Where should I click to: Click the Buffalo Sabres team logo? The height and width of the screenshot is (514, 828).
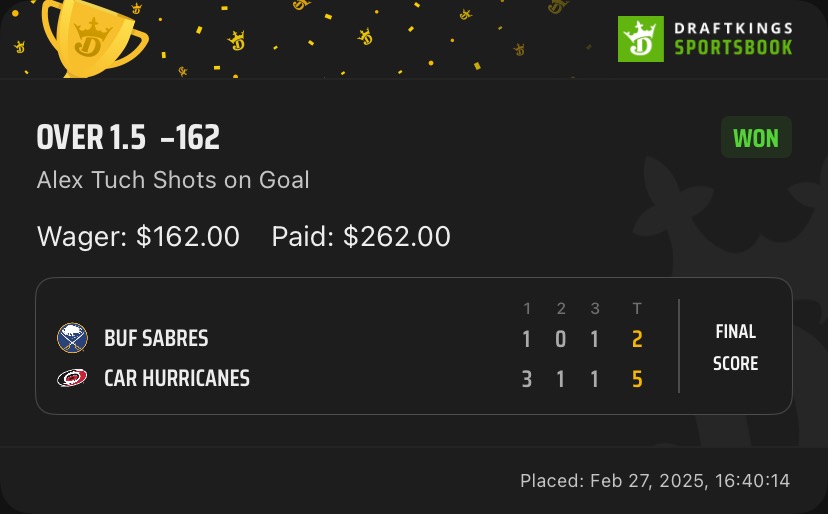[x=72, y=338]
